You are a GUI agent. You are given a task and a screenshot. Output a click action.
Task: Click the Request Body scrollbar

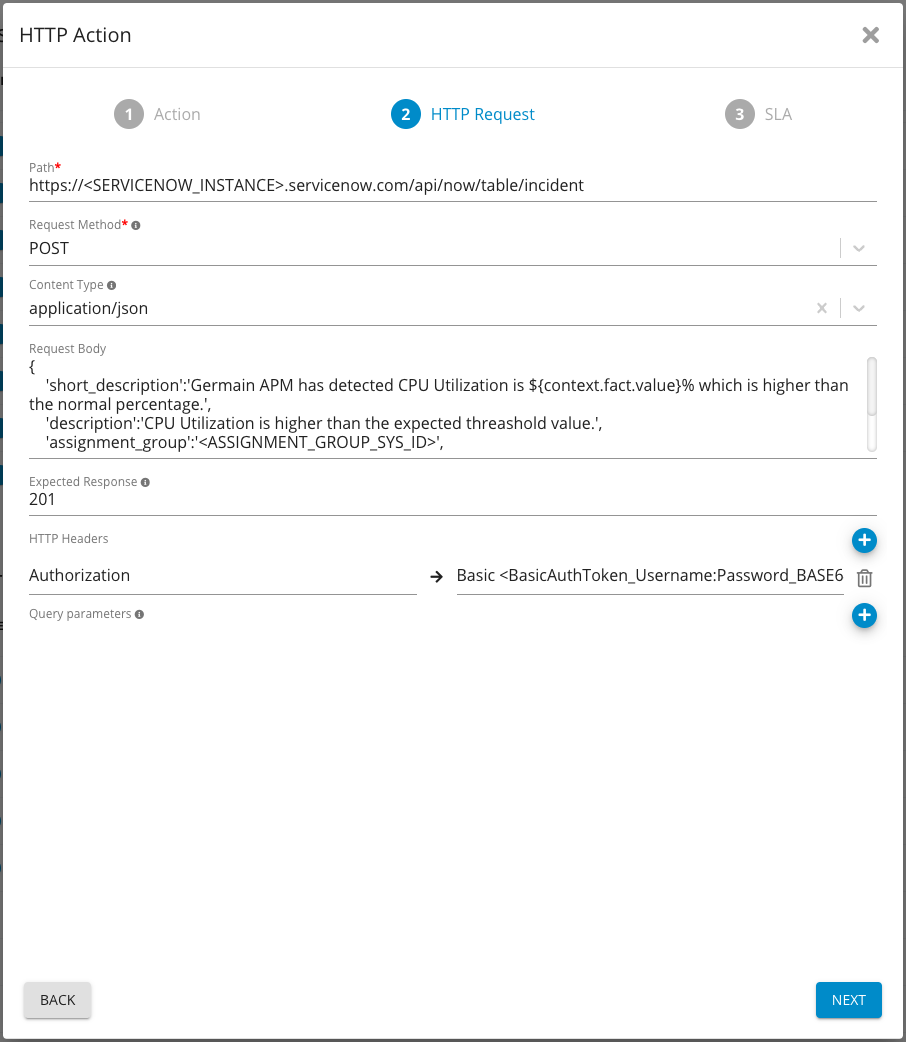[x=871, y=387]
